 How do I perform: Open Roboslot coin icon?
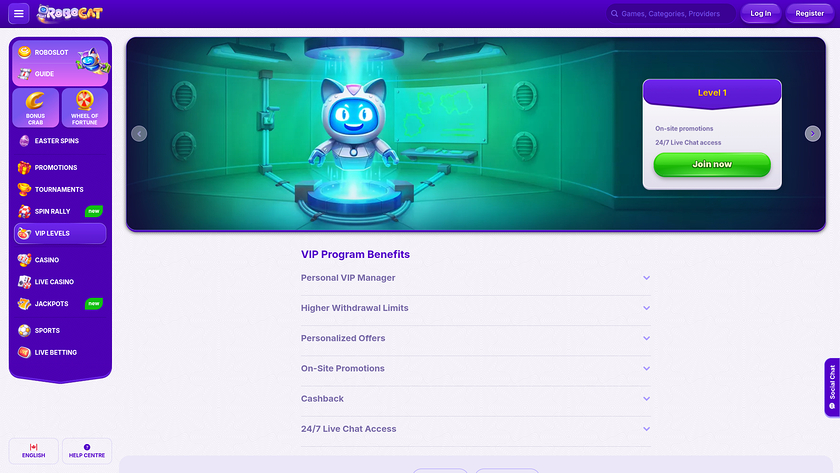tap(24, 52)
